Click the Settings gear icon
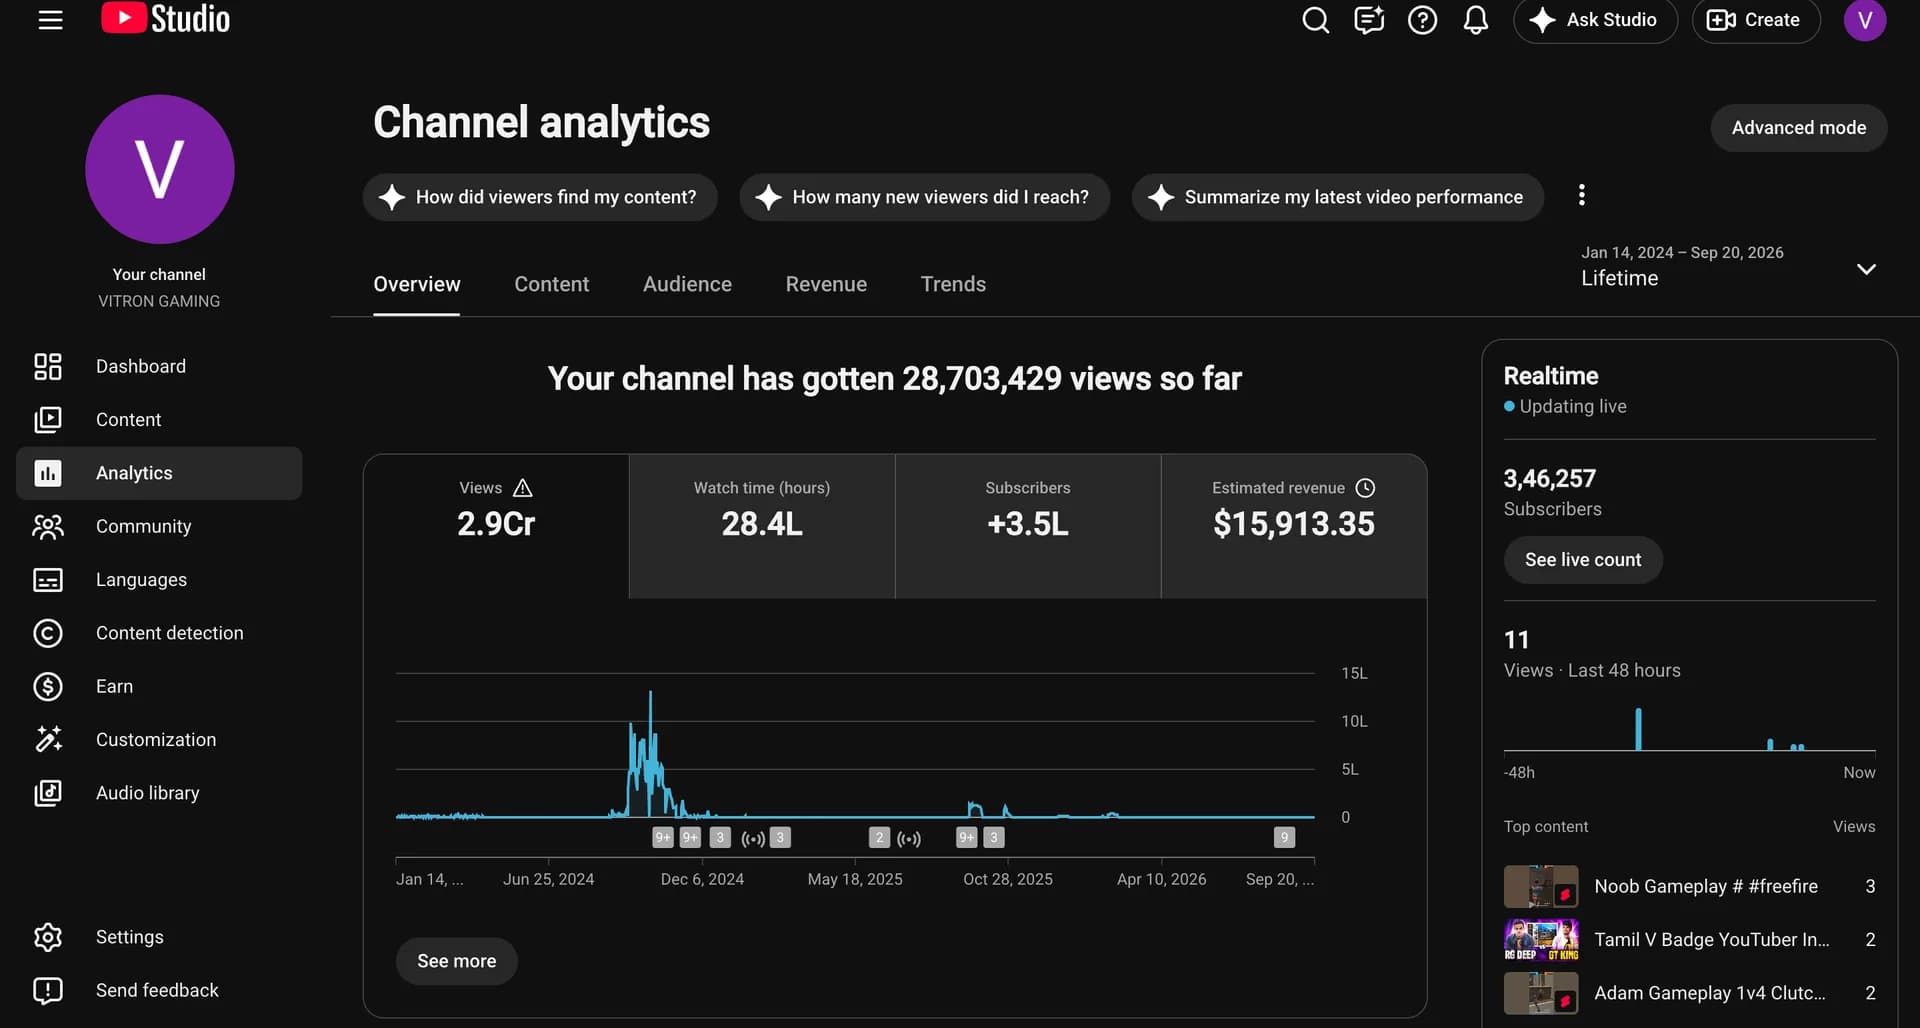Viewport: 1920px width, 1028px height. pyautogui.click(x=48, y=937)
